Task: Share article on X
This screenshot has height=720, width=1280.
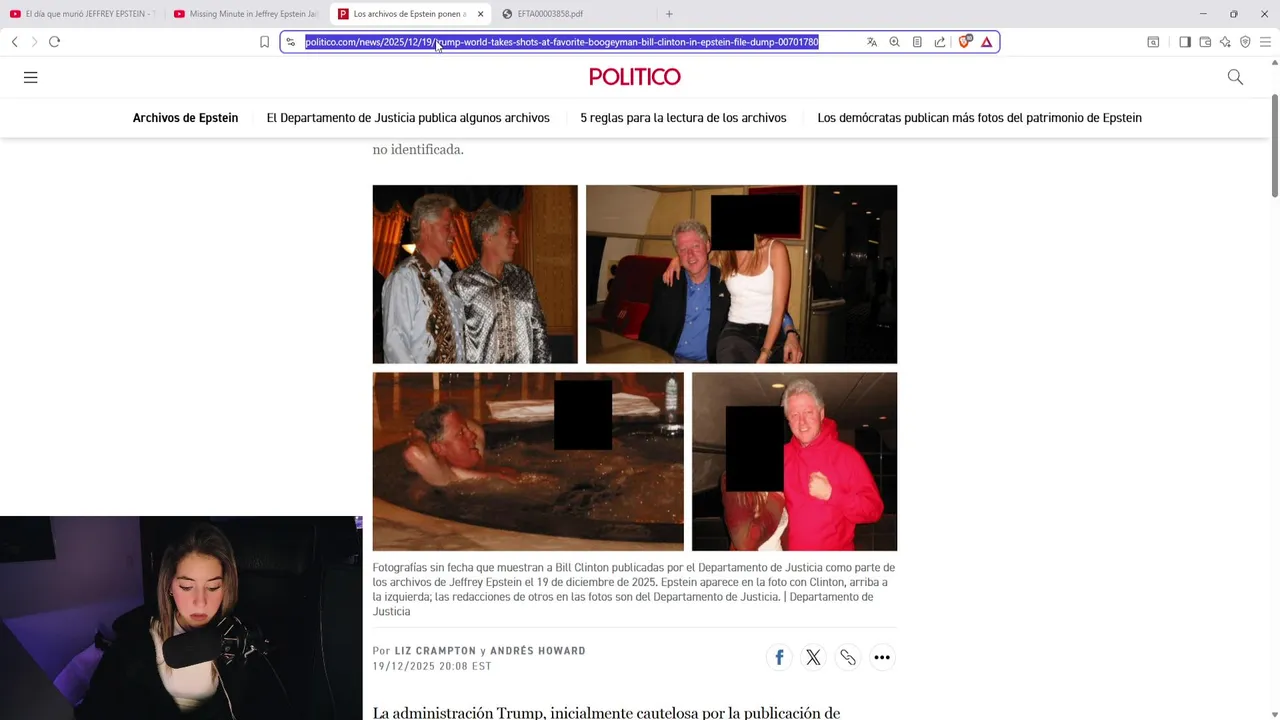Action: pyautogui.click(x=813, y=657)
